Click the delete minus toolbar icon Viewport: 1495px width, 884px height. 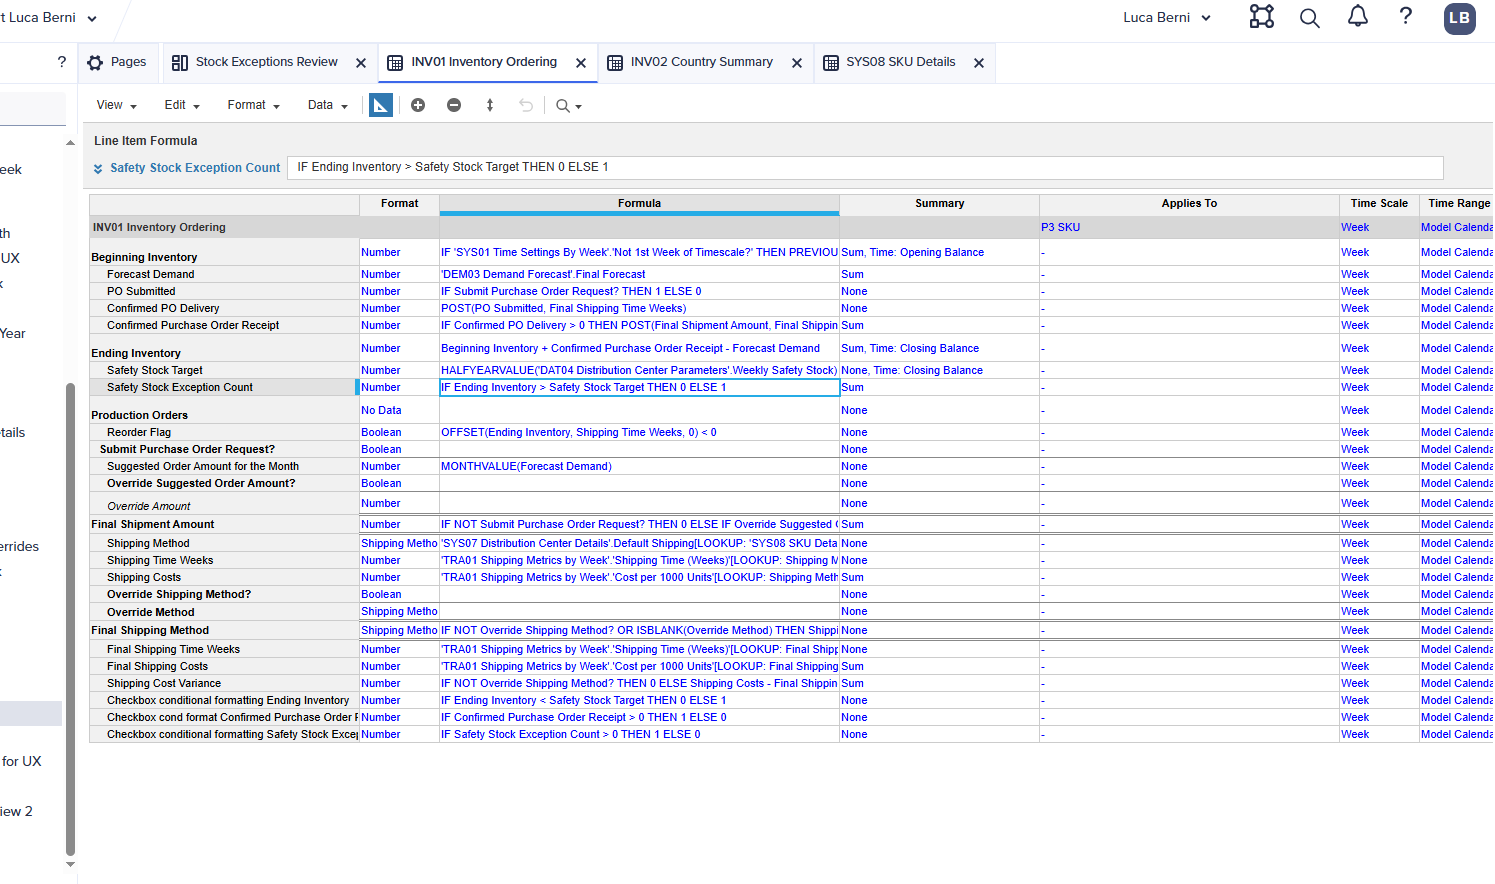[454, 105]
